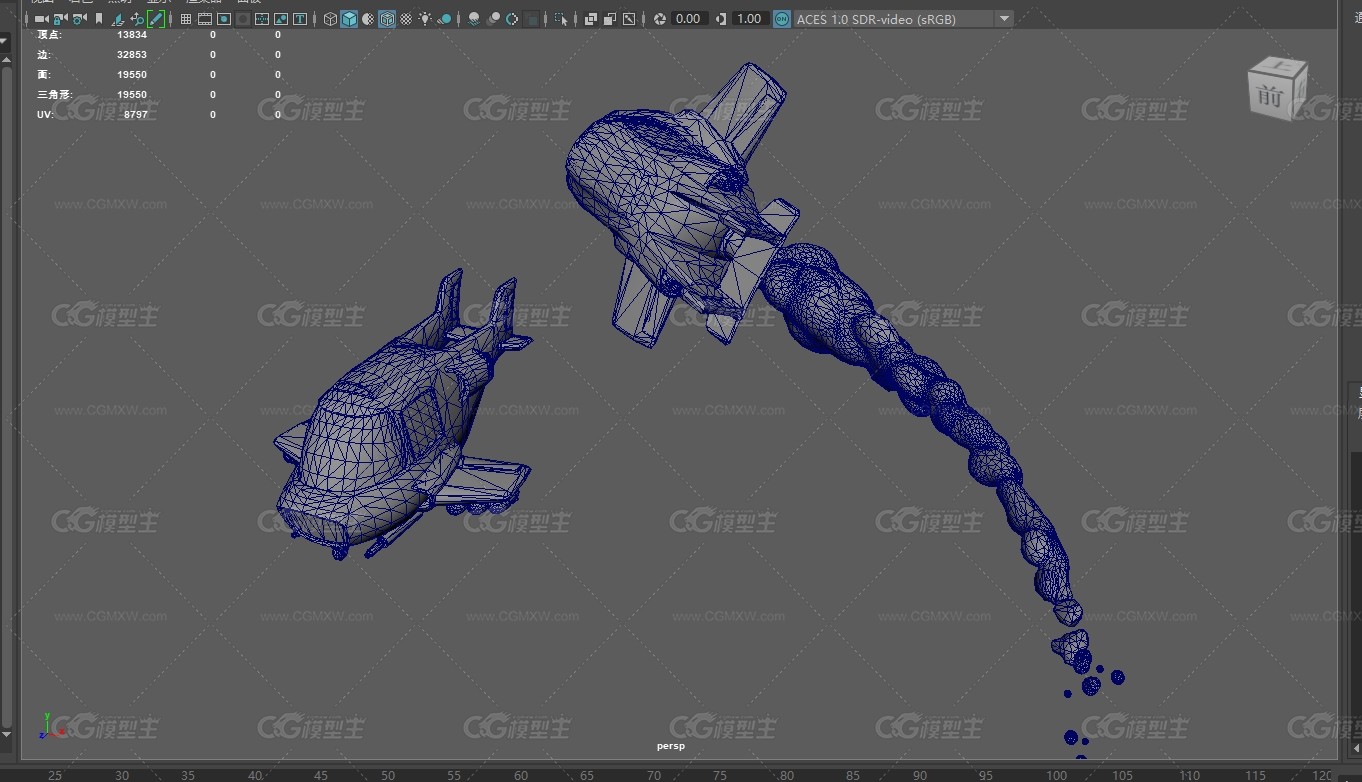Toggle Wireframe on Shaded icon
Image resolution: width=1362 pixels, height=782 pixels.
[387, 19]
